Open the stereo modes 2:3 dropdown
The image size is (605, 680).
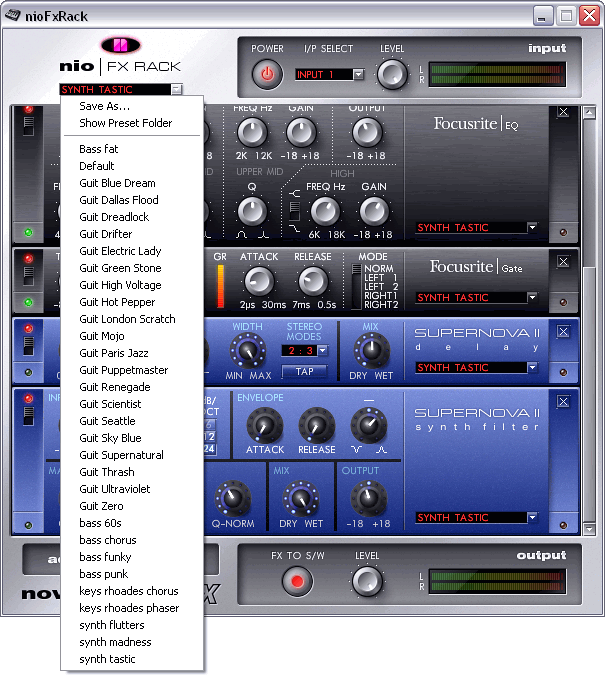tap(323, 350)
